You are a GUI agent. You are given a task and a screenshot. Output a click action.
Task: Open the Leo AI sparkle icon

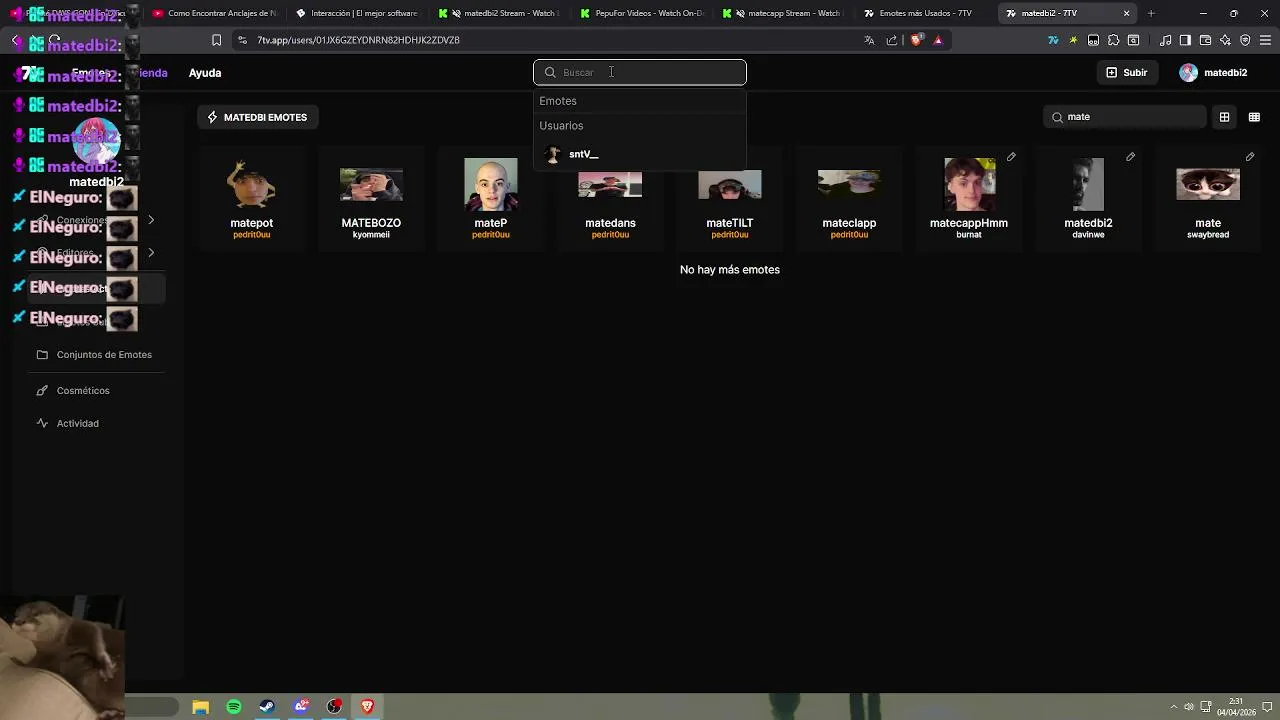click(1225, 40)
